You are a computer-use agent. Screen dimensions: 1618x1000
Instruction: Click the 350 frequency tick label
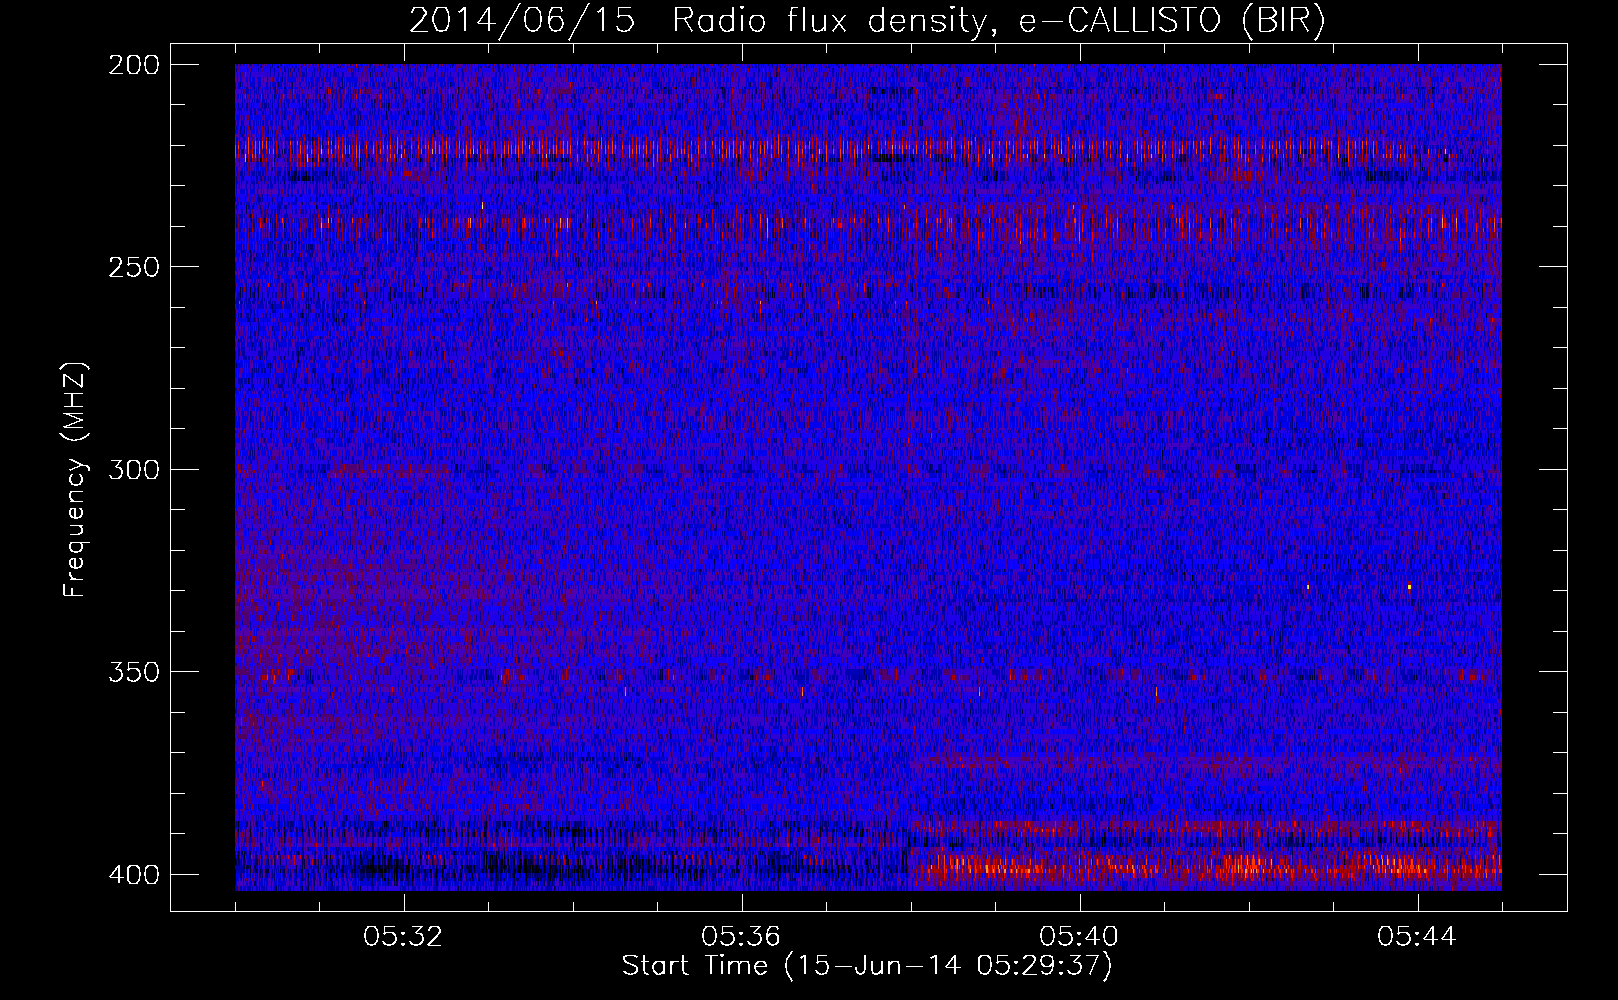click(133, 672)
